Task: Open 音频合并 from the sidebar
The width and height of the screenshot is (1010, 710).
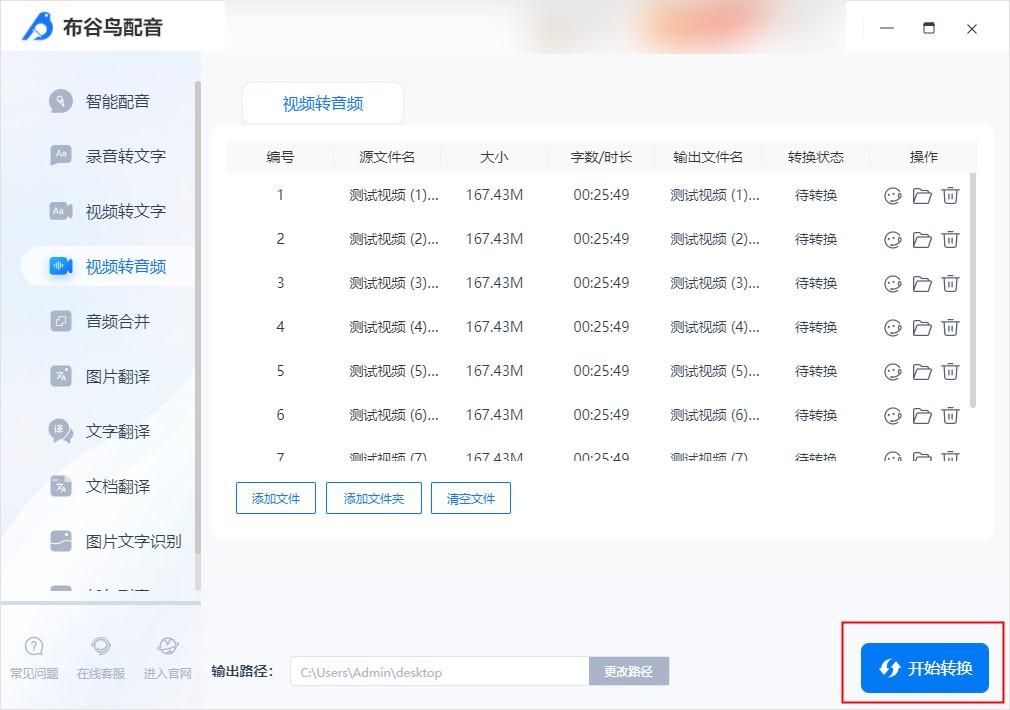Action: click(100, 321)
